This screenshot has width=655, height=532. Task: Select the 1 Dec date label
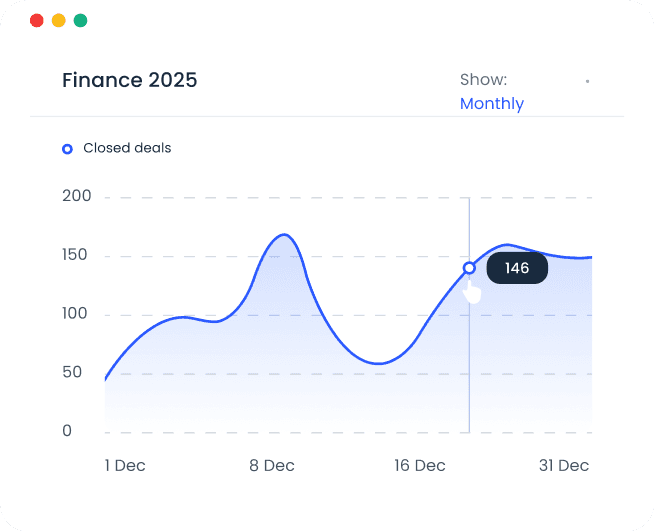[x=125, y=466]
